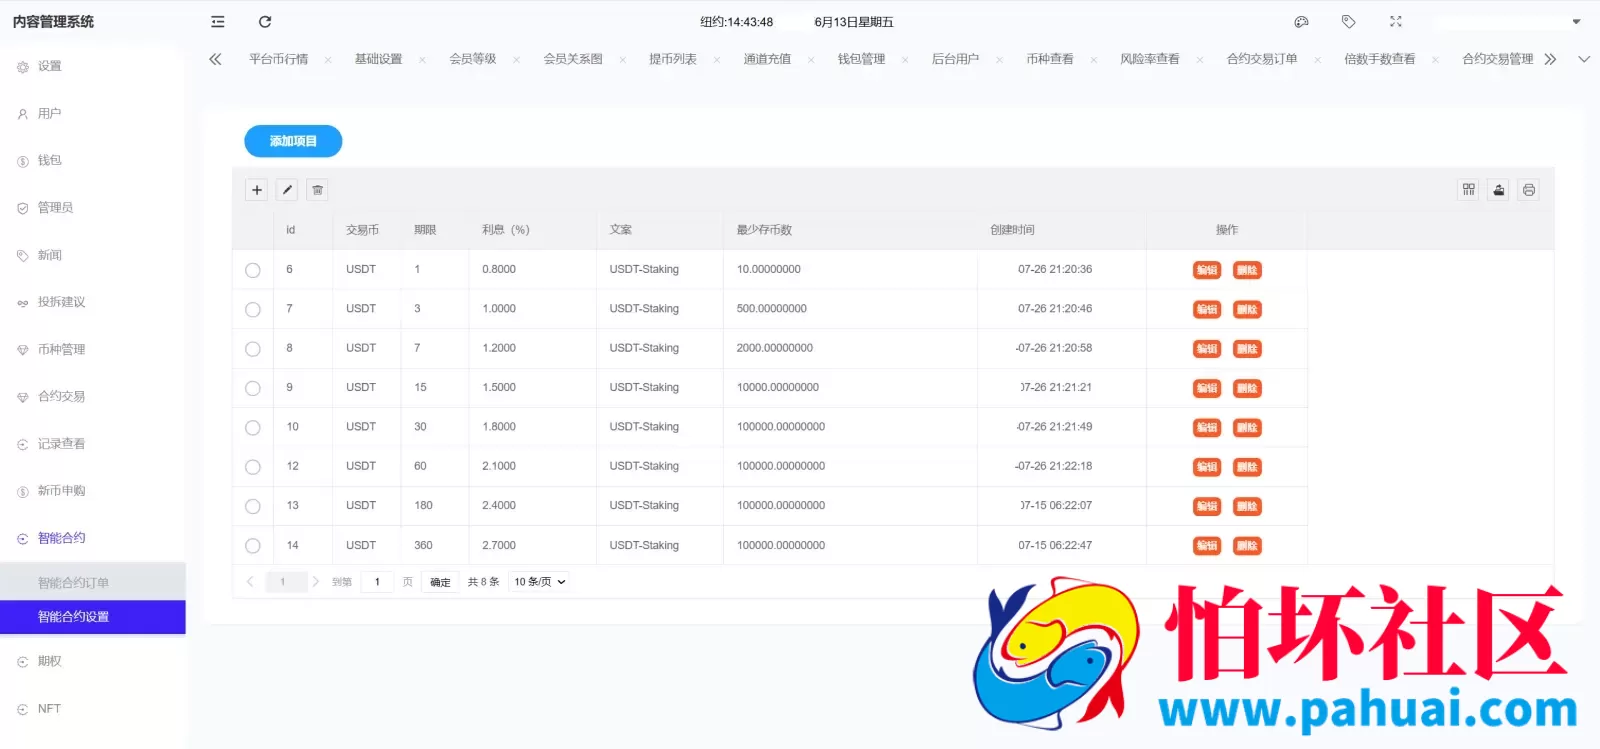Toggle fullscreen with the expand icon
This screenshot has height=749, width=1600.
pos(1396,22)
